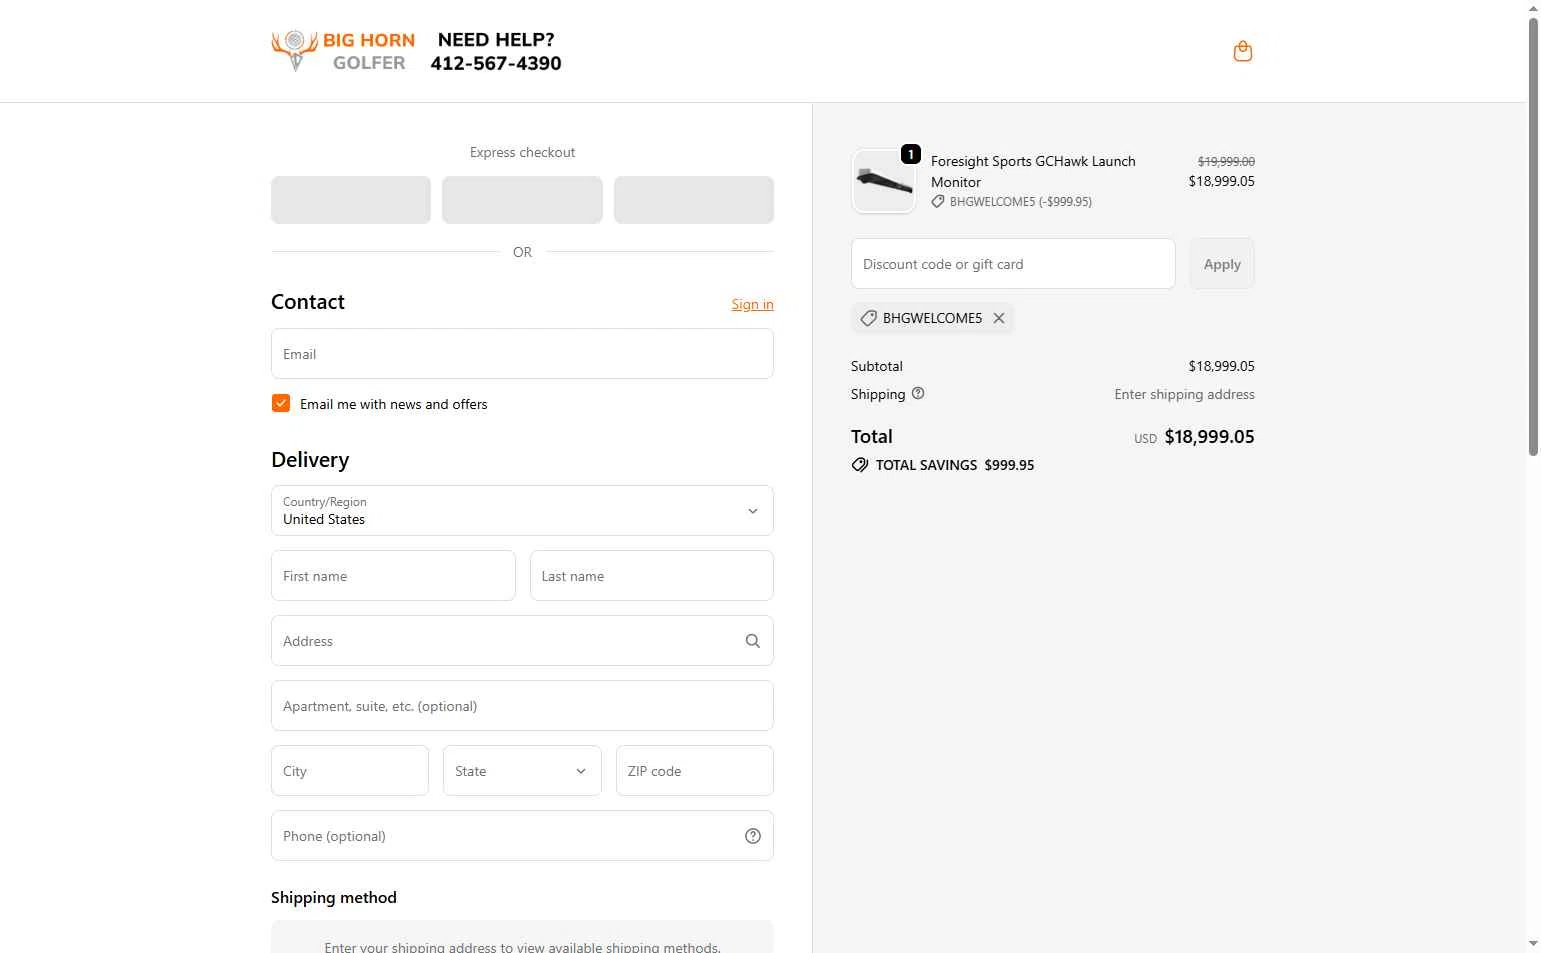Click the Enter shipping address text

pos(1184,394)
